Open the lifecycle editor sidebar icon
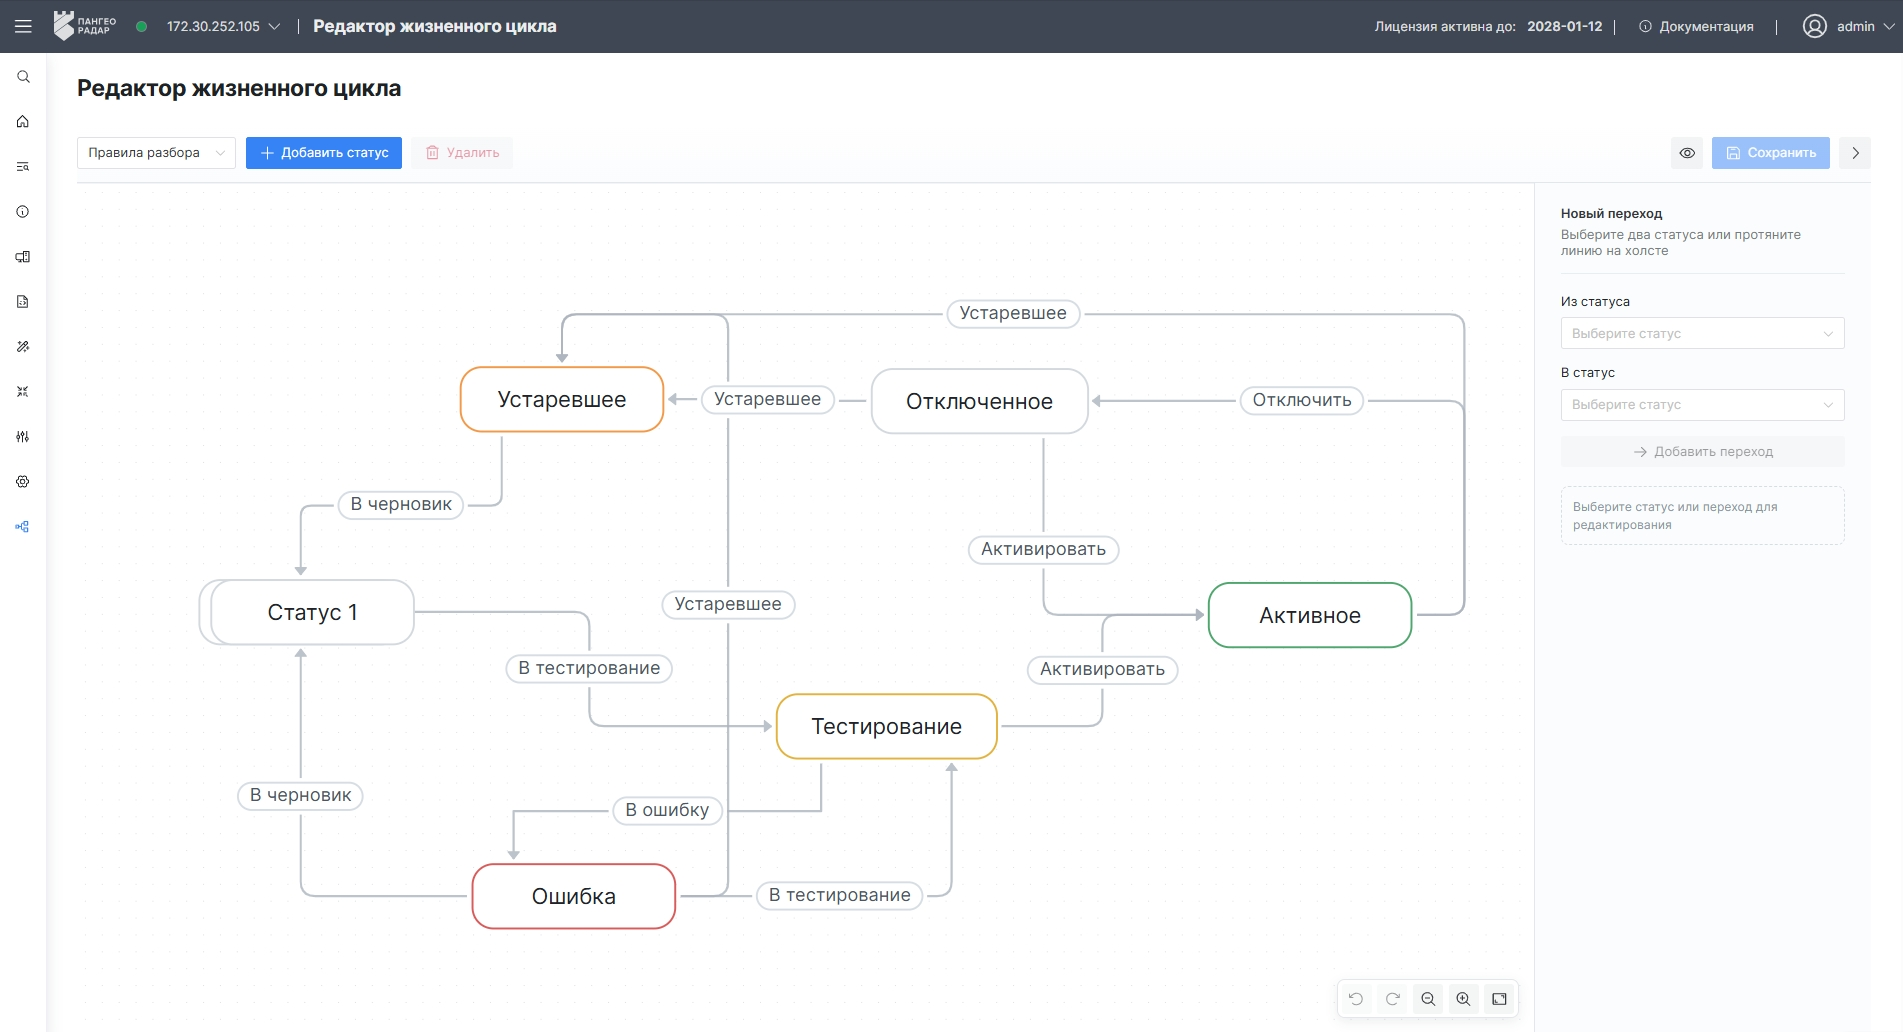This screenshot has height=1032, width=1903. pos(23,527)
